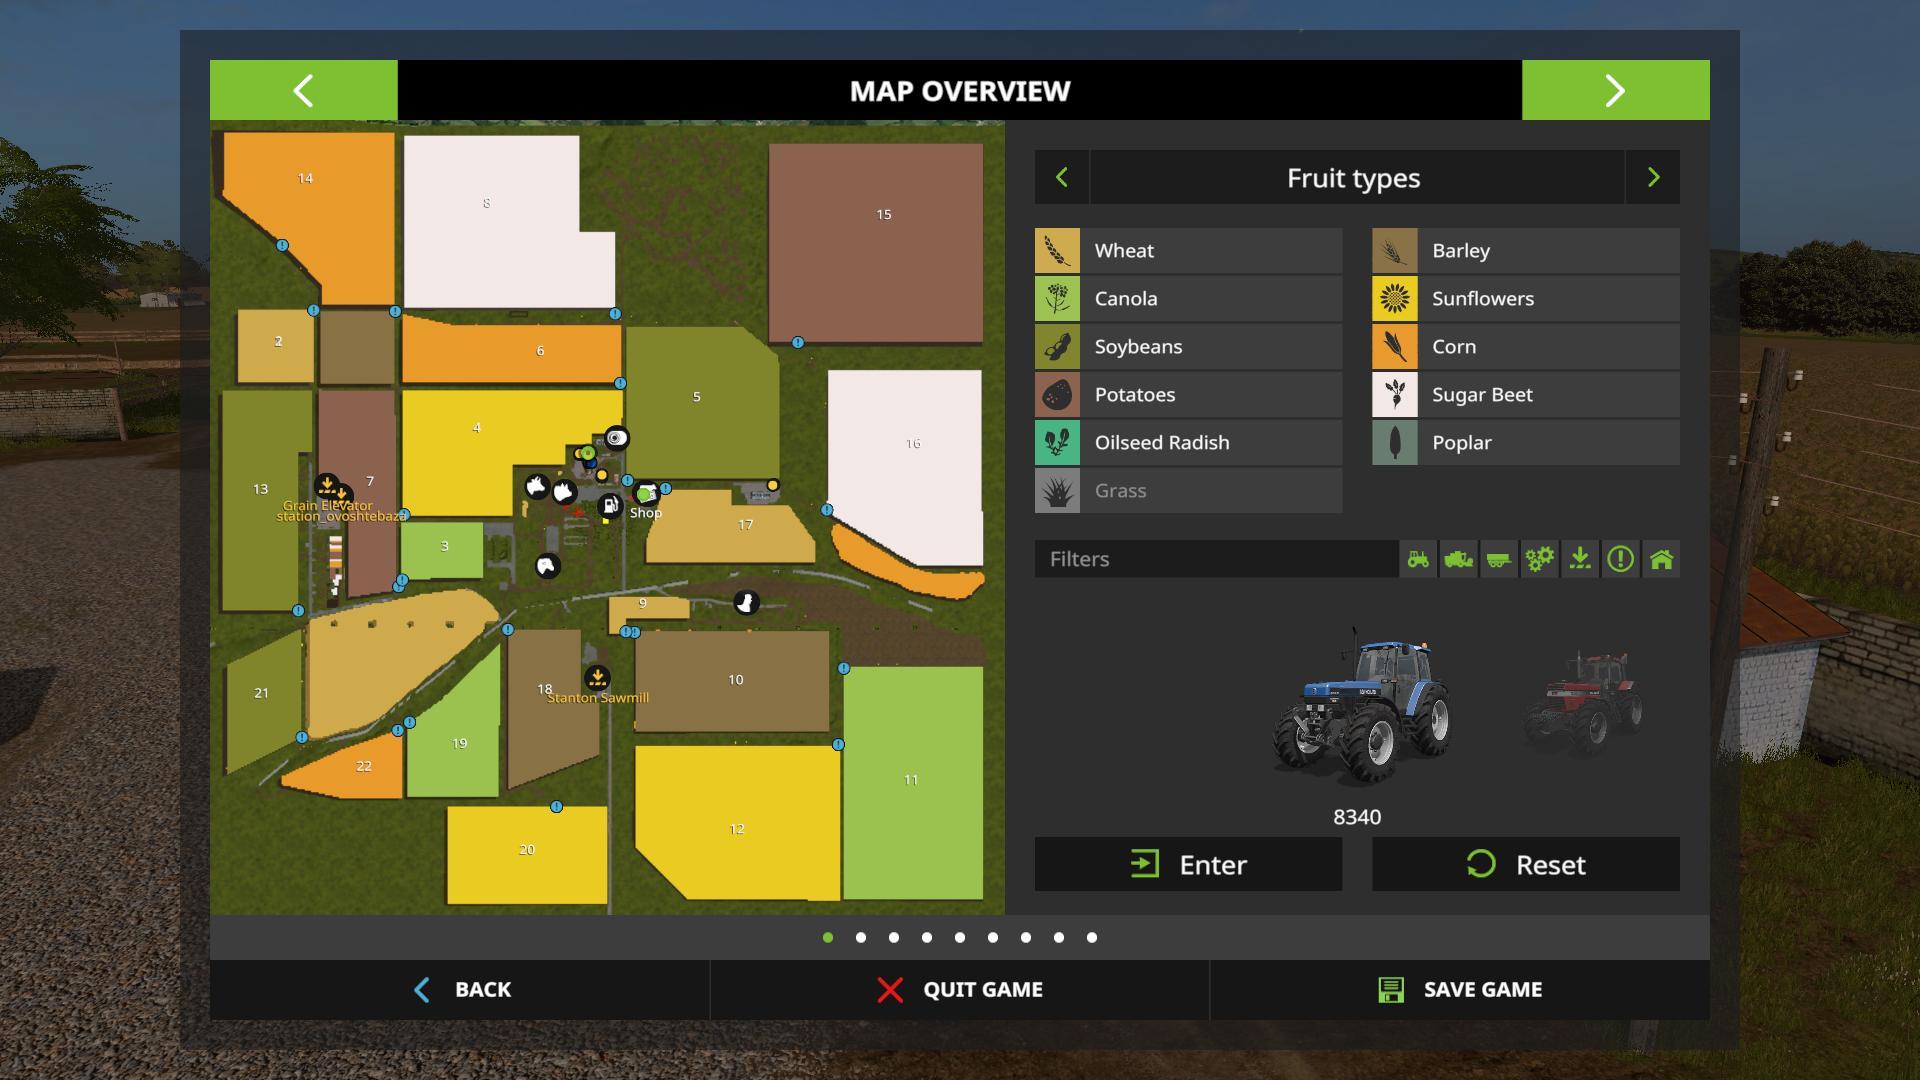1920x1080 pixels.
Task: Toggle the tractor vehicles filter icon
Action: click(1418, 559)
